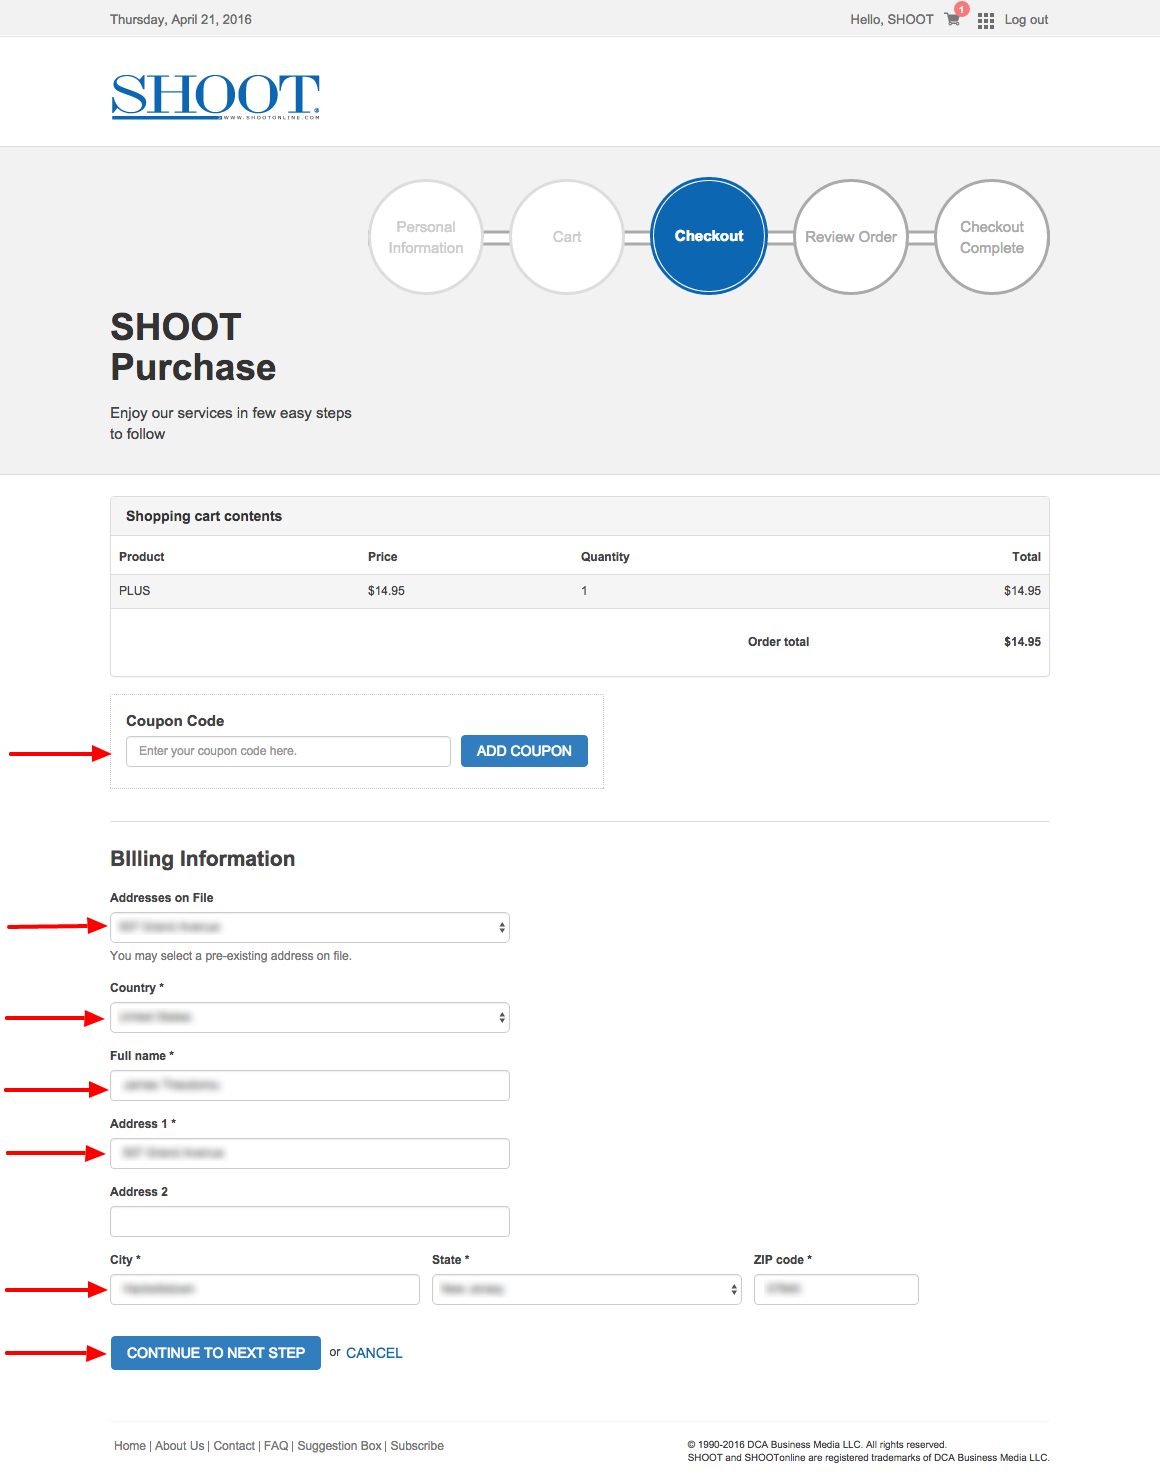Image resolution: width=1160 pixels, height=1484 pixels.
Task: Click the 'Coupon Code' heading
Action: point(175,721)
